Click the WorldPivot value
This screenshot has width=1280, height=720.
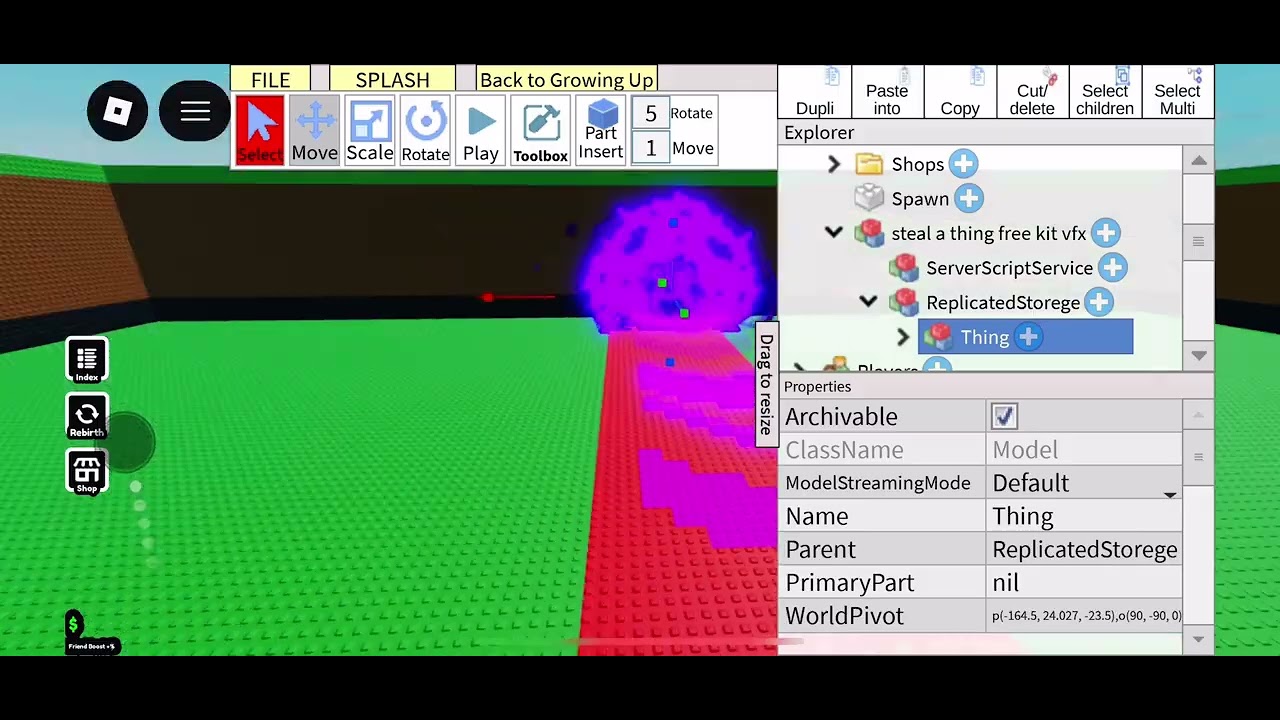coord(1085,616)
